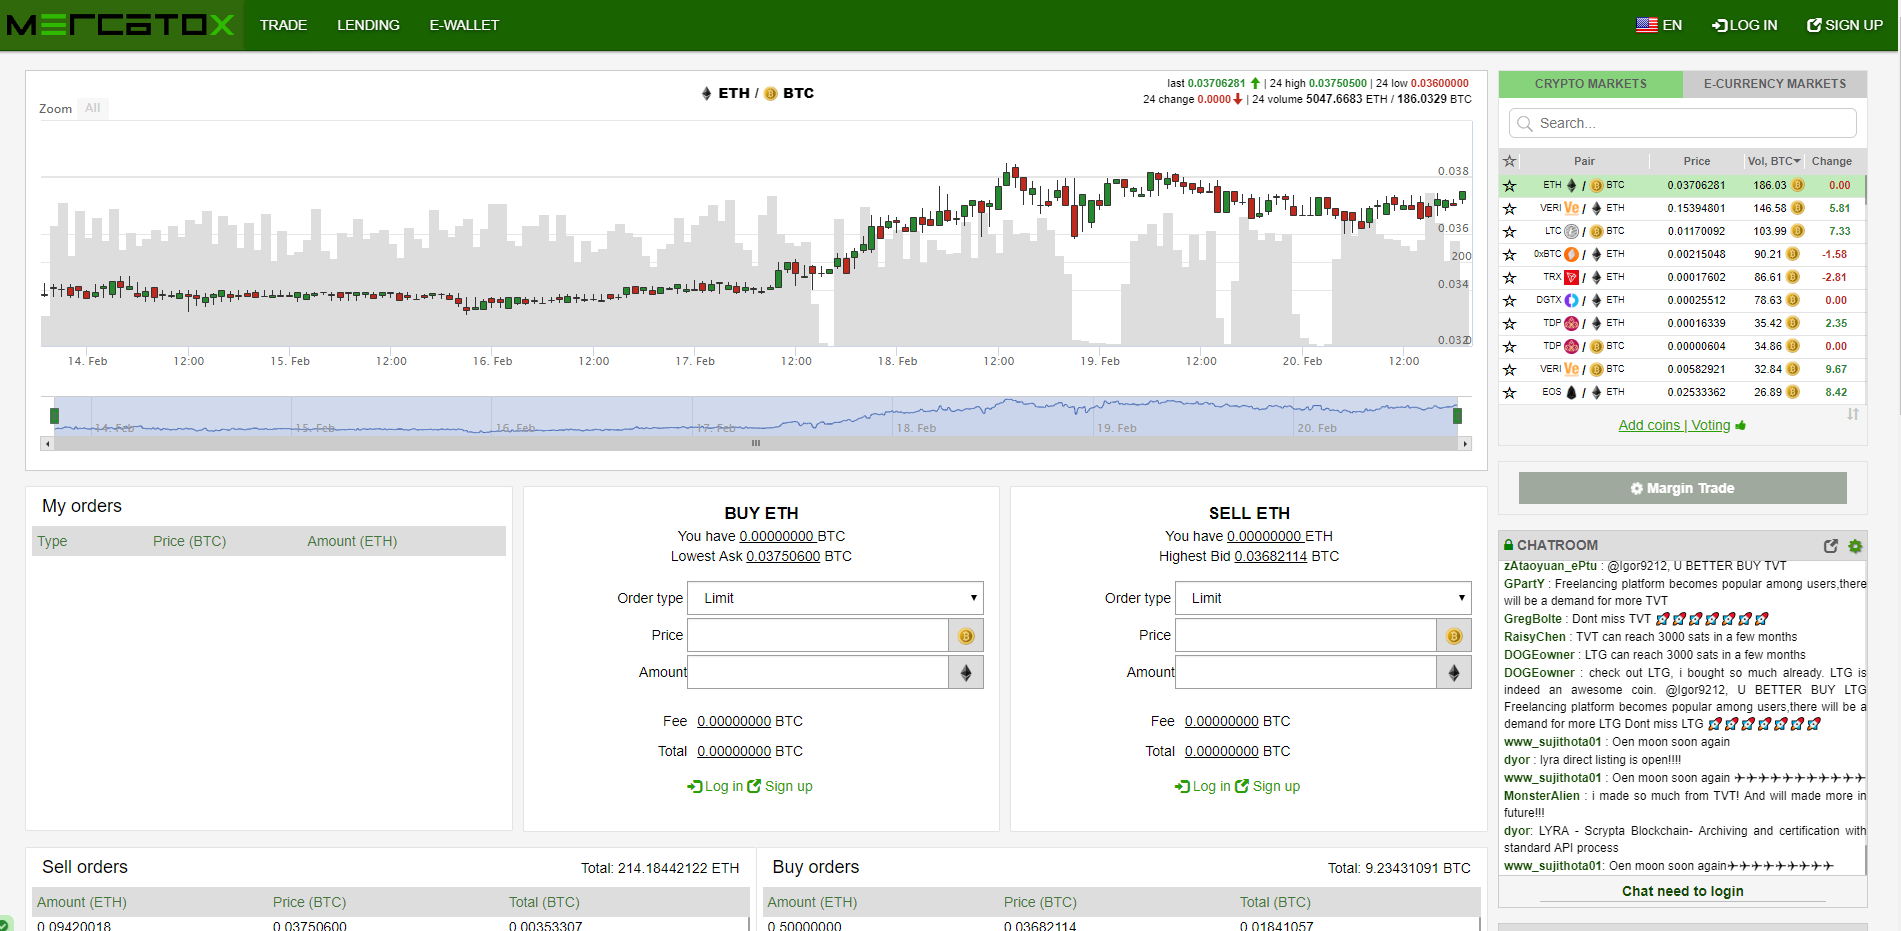Viewport: 1901px width, 931px height.
Task: Select the LTC coin icon in markets
Action: 1571,231
